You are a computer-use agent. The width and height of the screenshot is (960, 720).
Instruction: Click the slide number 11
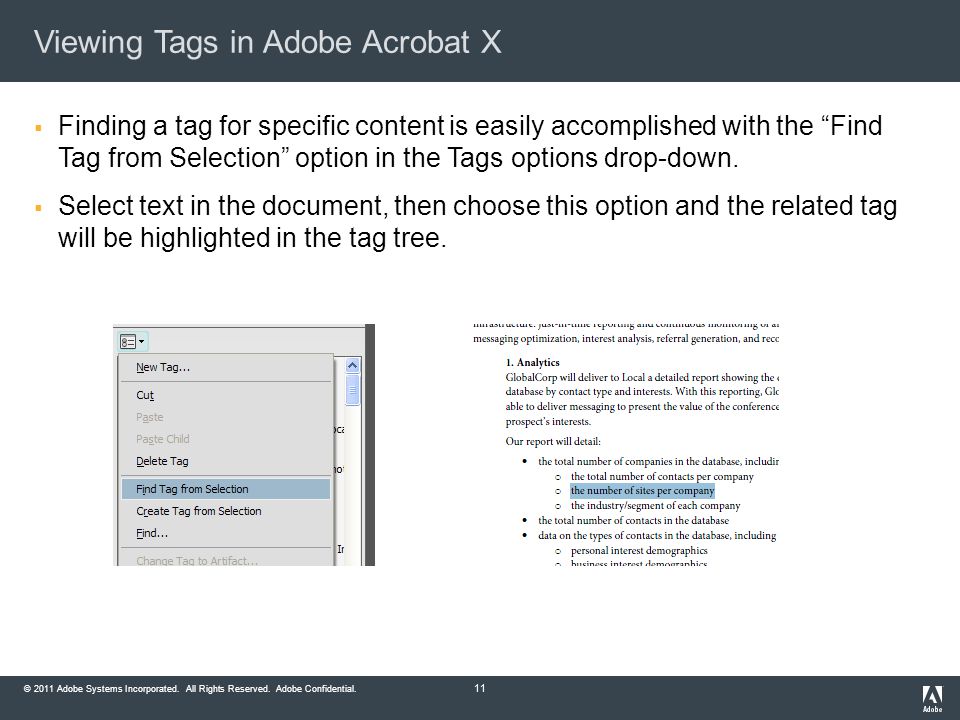[479, 688]
